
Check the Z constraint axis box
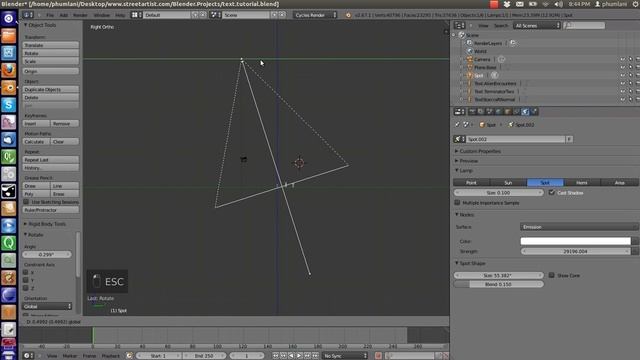coord(26,288)
